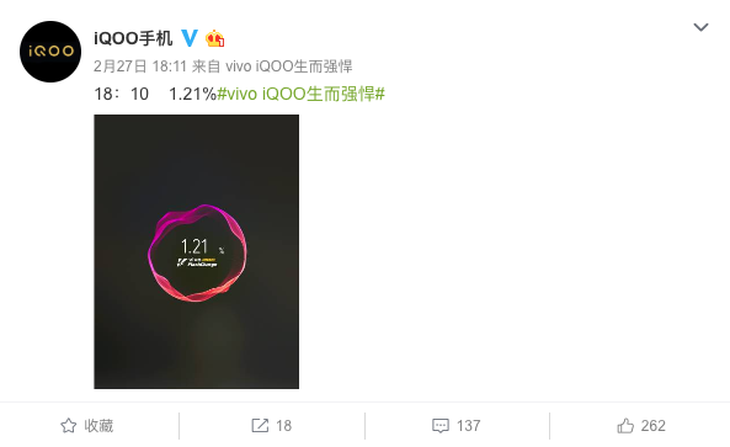Screen dimensions: 730x447
Task: Click the comment speech bubble icon
Action: pyautogui.click(x=440, y=426)
